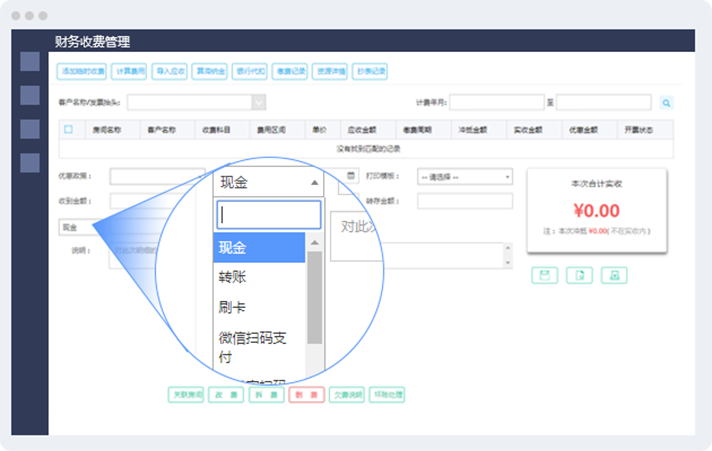The image size is (712, 451).
Task: Open the bottom sidebar square icon
Action: pyautogui.click(x=30, y=163)
